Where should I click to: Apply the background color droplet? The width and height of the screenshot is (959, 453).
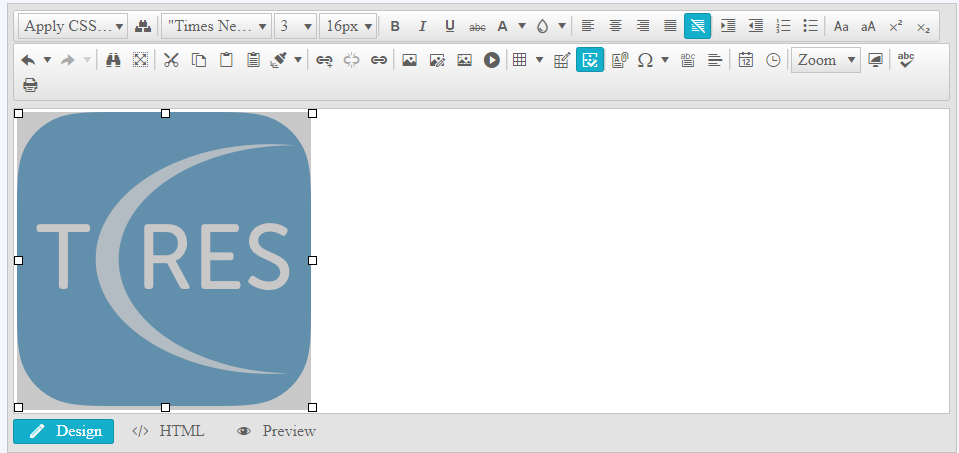pyautogui.click(x=542, y=26)
